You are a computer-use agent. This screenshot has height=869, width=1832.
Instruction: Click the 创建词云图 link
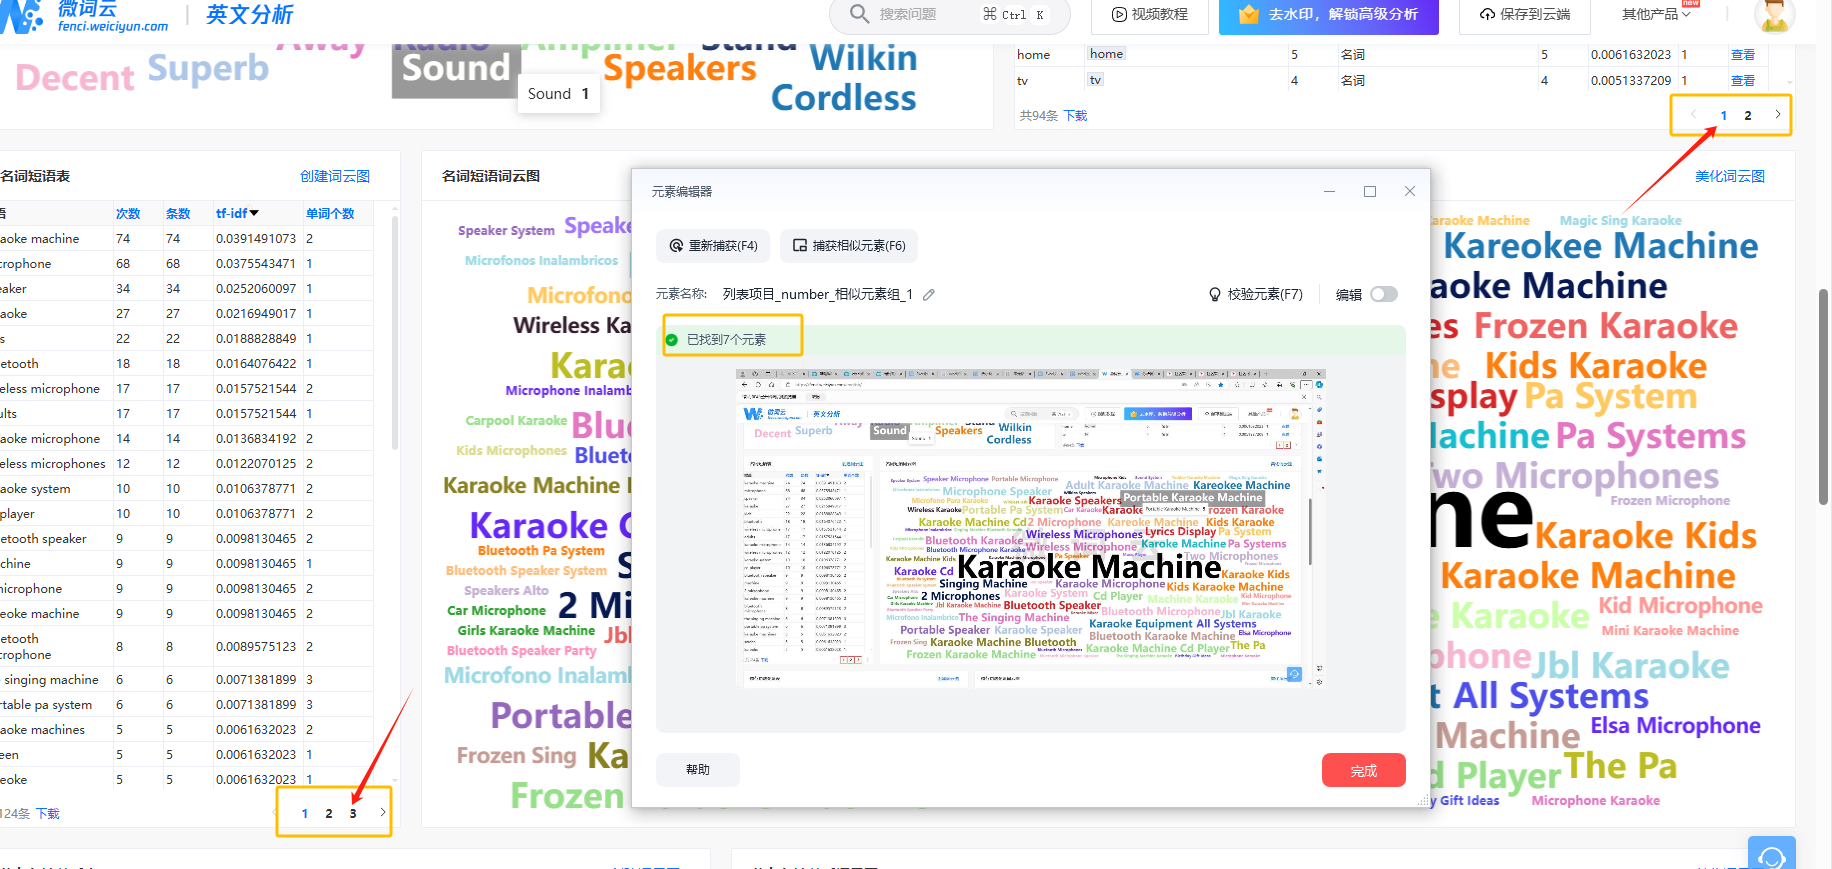tap(335, 176)
